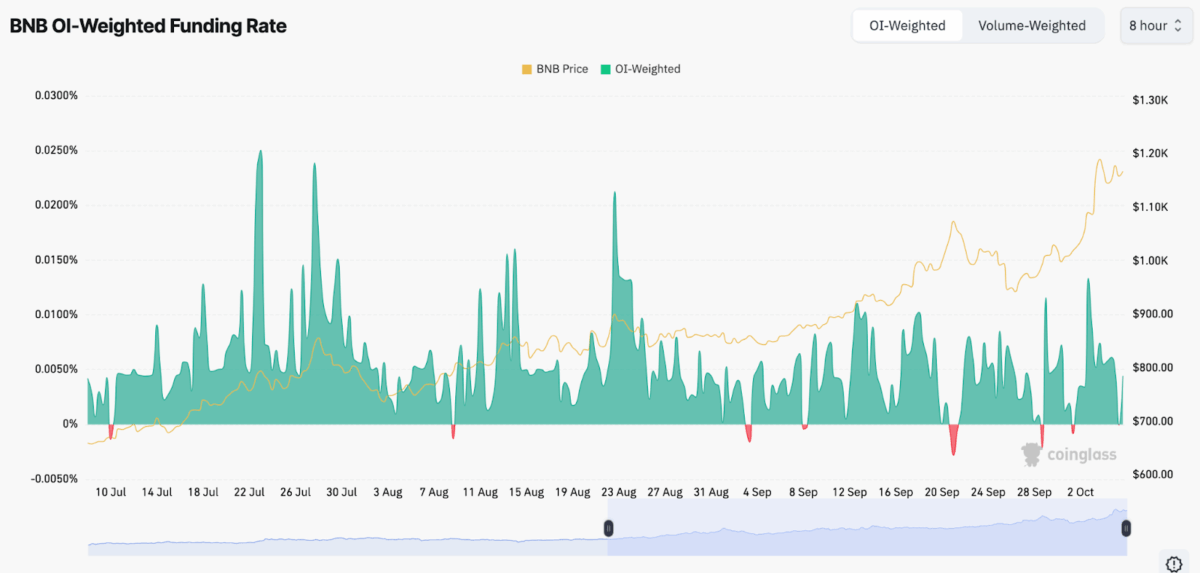This screenshot has width=1200, height=573.
Task: Grab the left range slider handle
Action: point(607,527)
